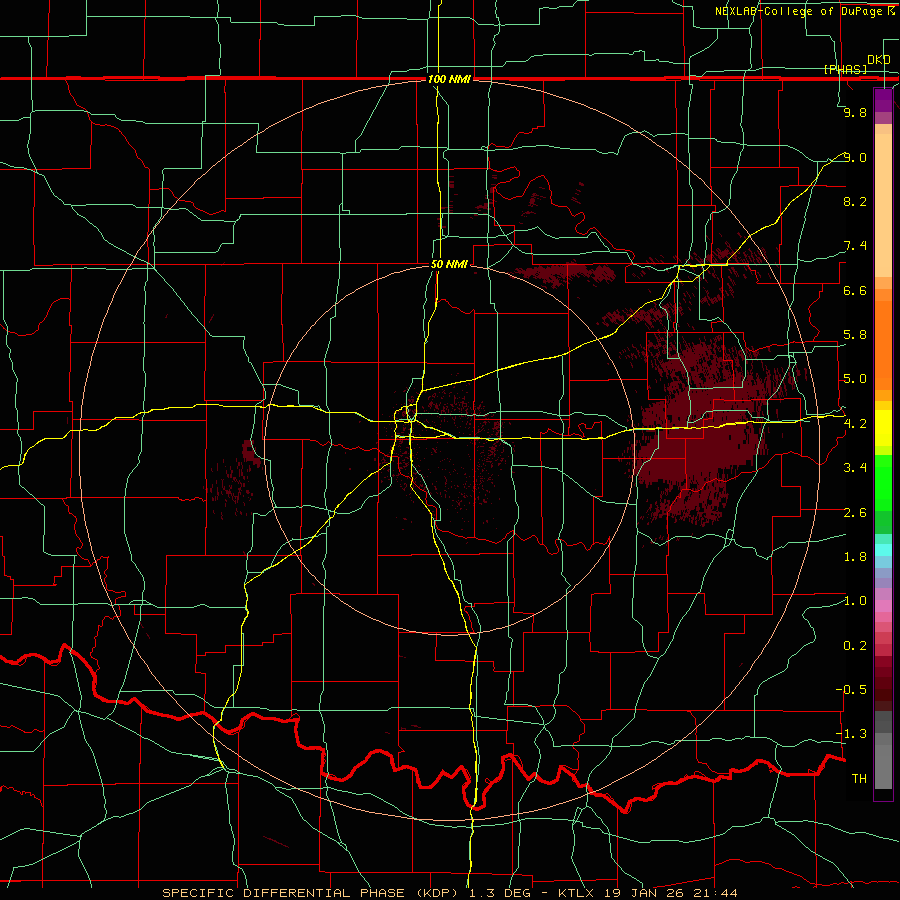The image size is (900, 900).
Task: Click the 5.8 scale value
Action: coord(855,335)
